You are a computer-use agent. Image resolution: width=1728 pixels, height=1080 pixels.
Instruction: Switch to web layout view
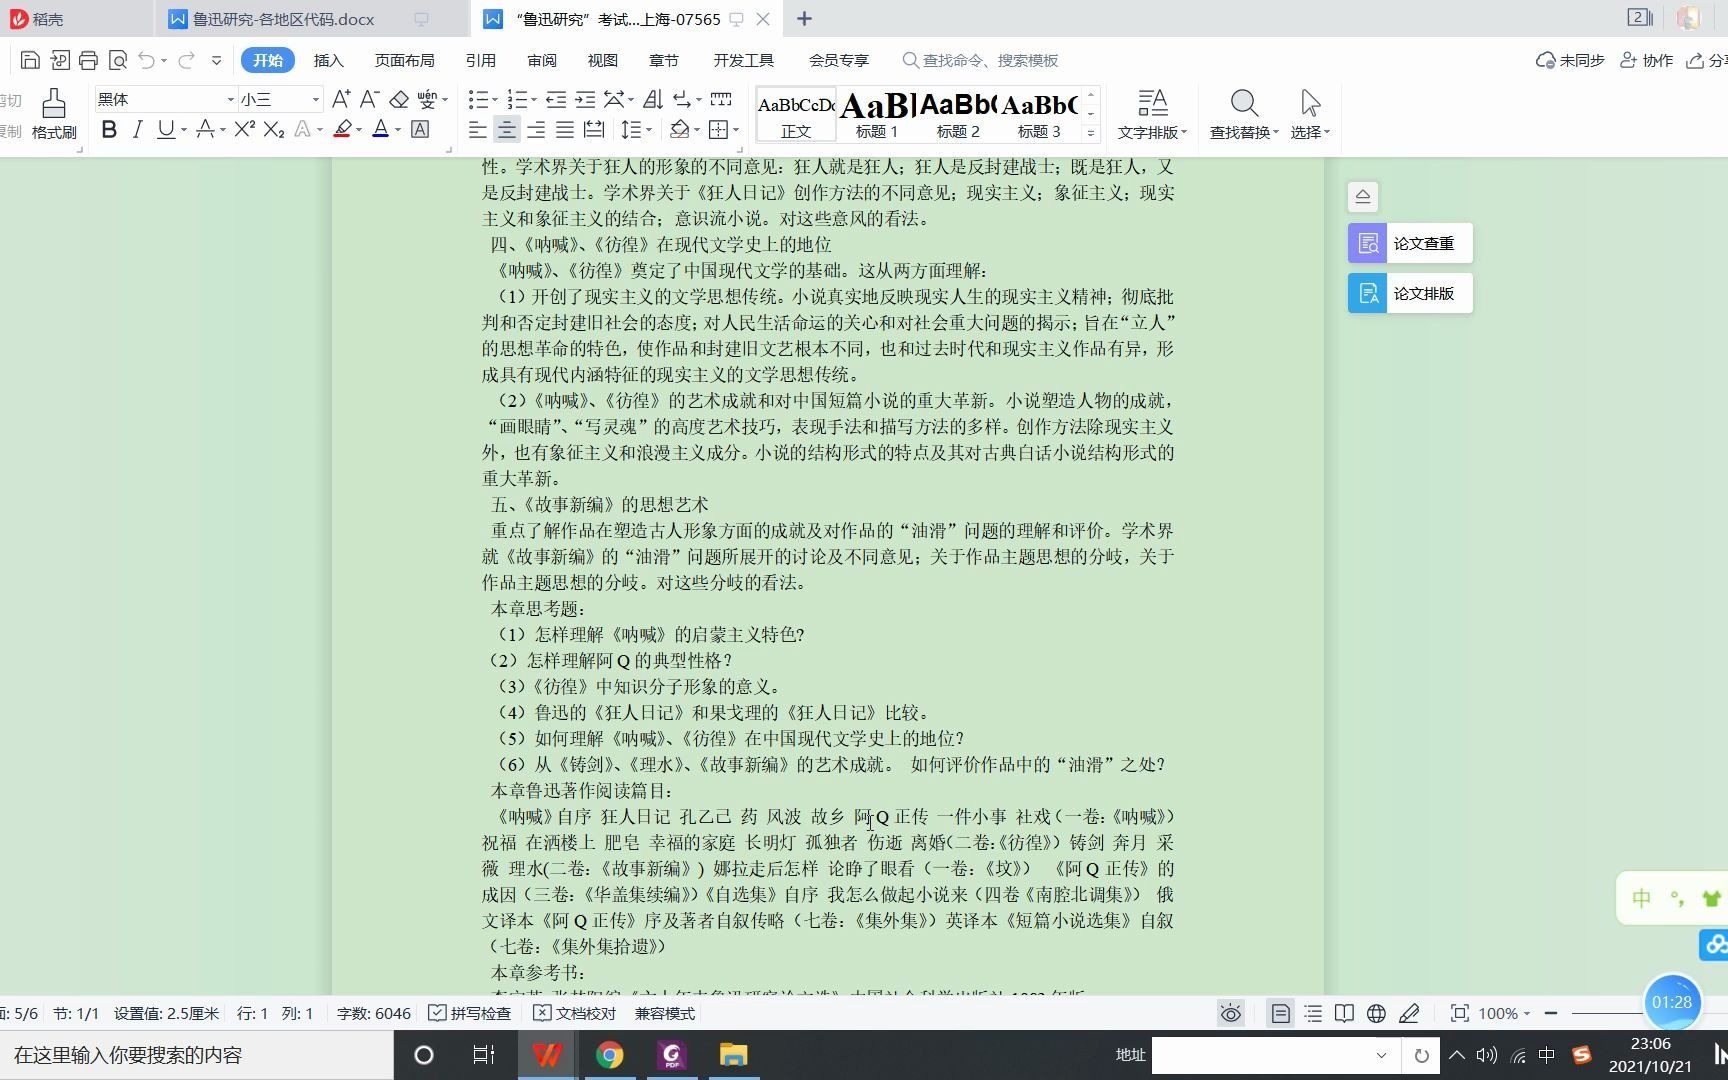tap(1377, 1013)
